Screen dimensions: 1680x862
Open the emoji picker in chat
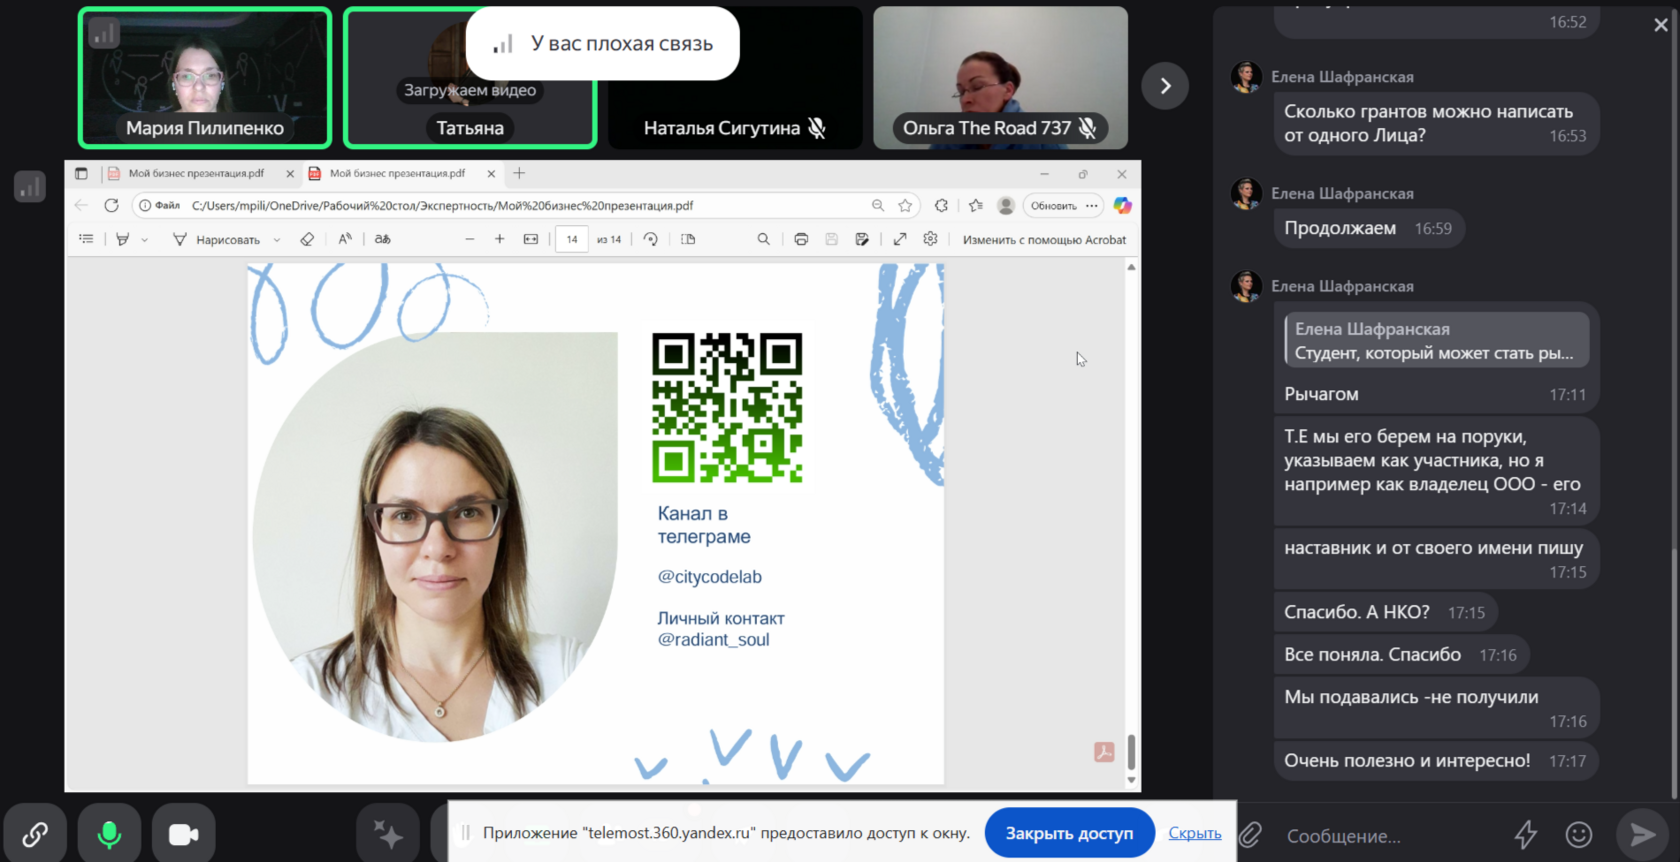pos(1579,835)
